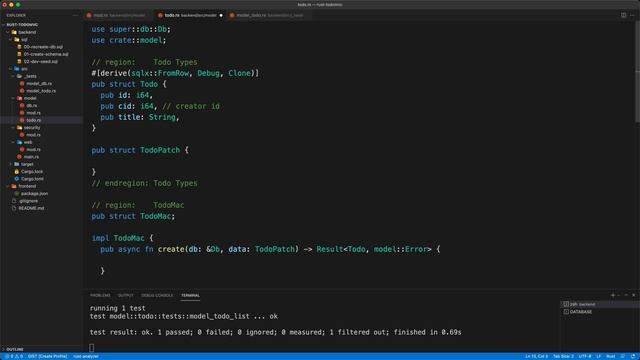Viewport: 640px width, 360px height.
Task: Click the EXPLORER panel title
Action: tap(16, 15)
